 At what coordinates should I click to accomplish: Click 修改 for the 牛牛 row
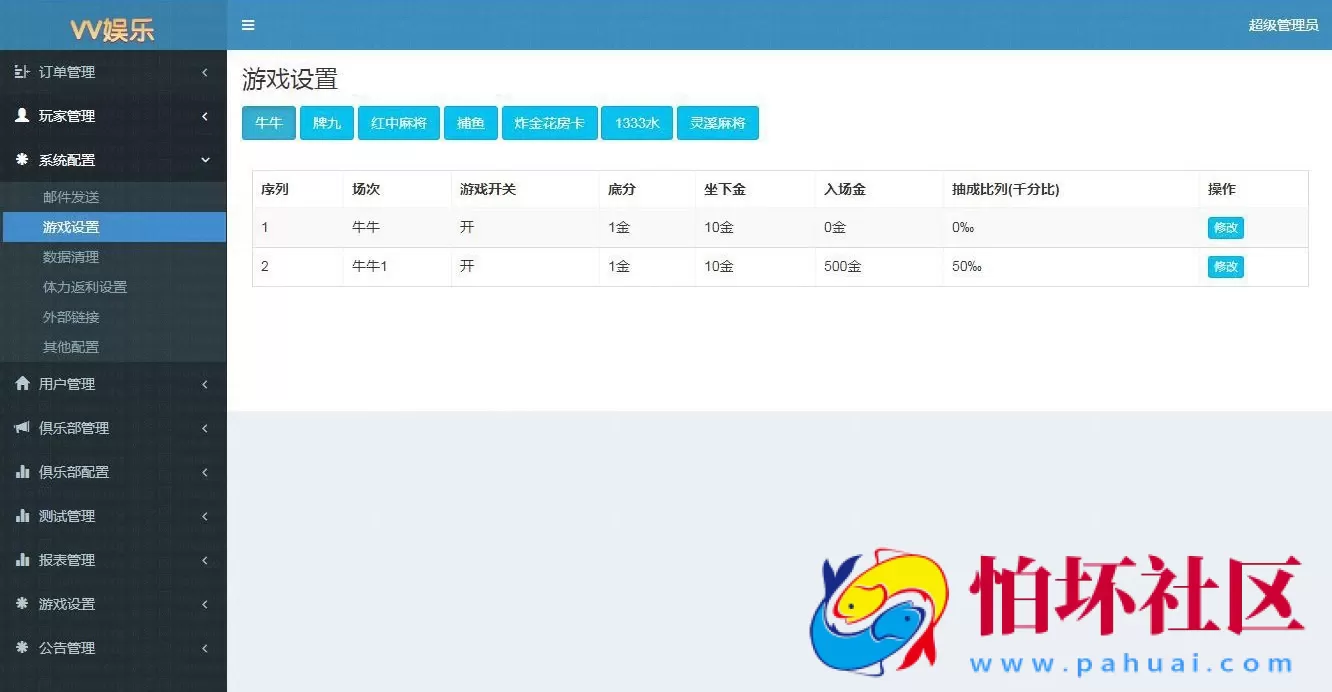(1224, 227)
